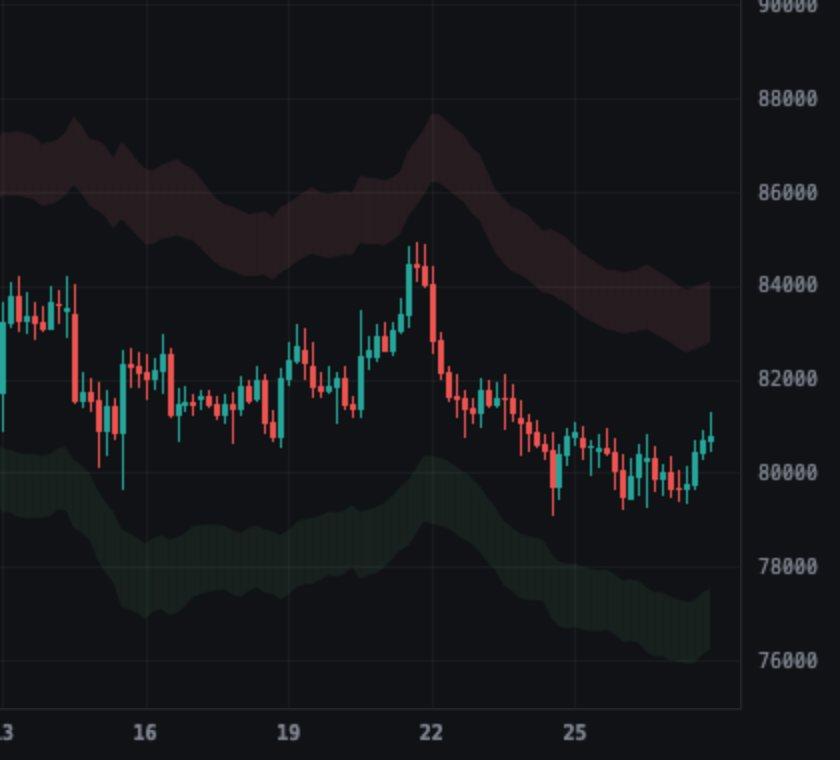The height and width of the screenshot is (760, 840).
Task: Click the date label 22 on time axis
Action: (x=431, y=732)
